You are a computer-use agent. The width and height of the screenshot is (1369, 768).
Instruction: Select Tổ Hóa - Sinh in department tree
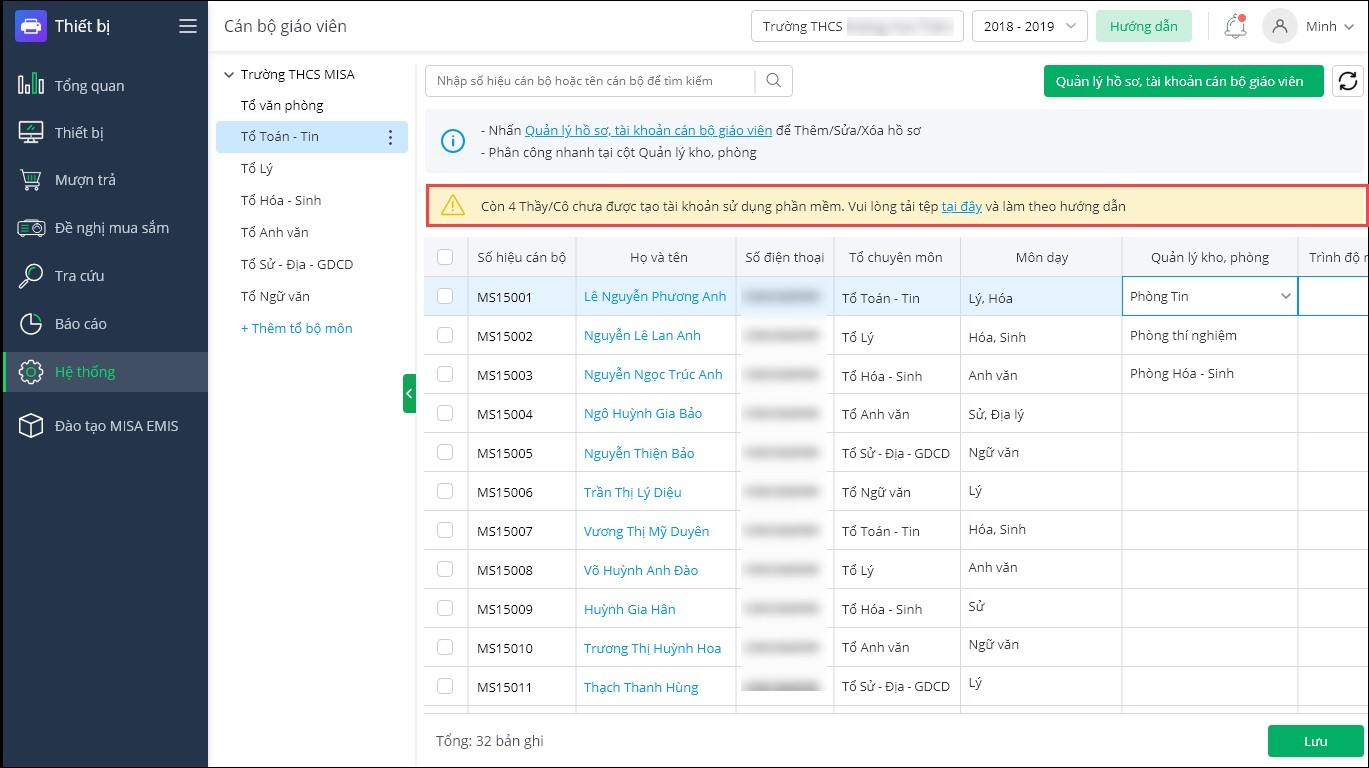tap(281, 200)
